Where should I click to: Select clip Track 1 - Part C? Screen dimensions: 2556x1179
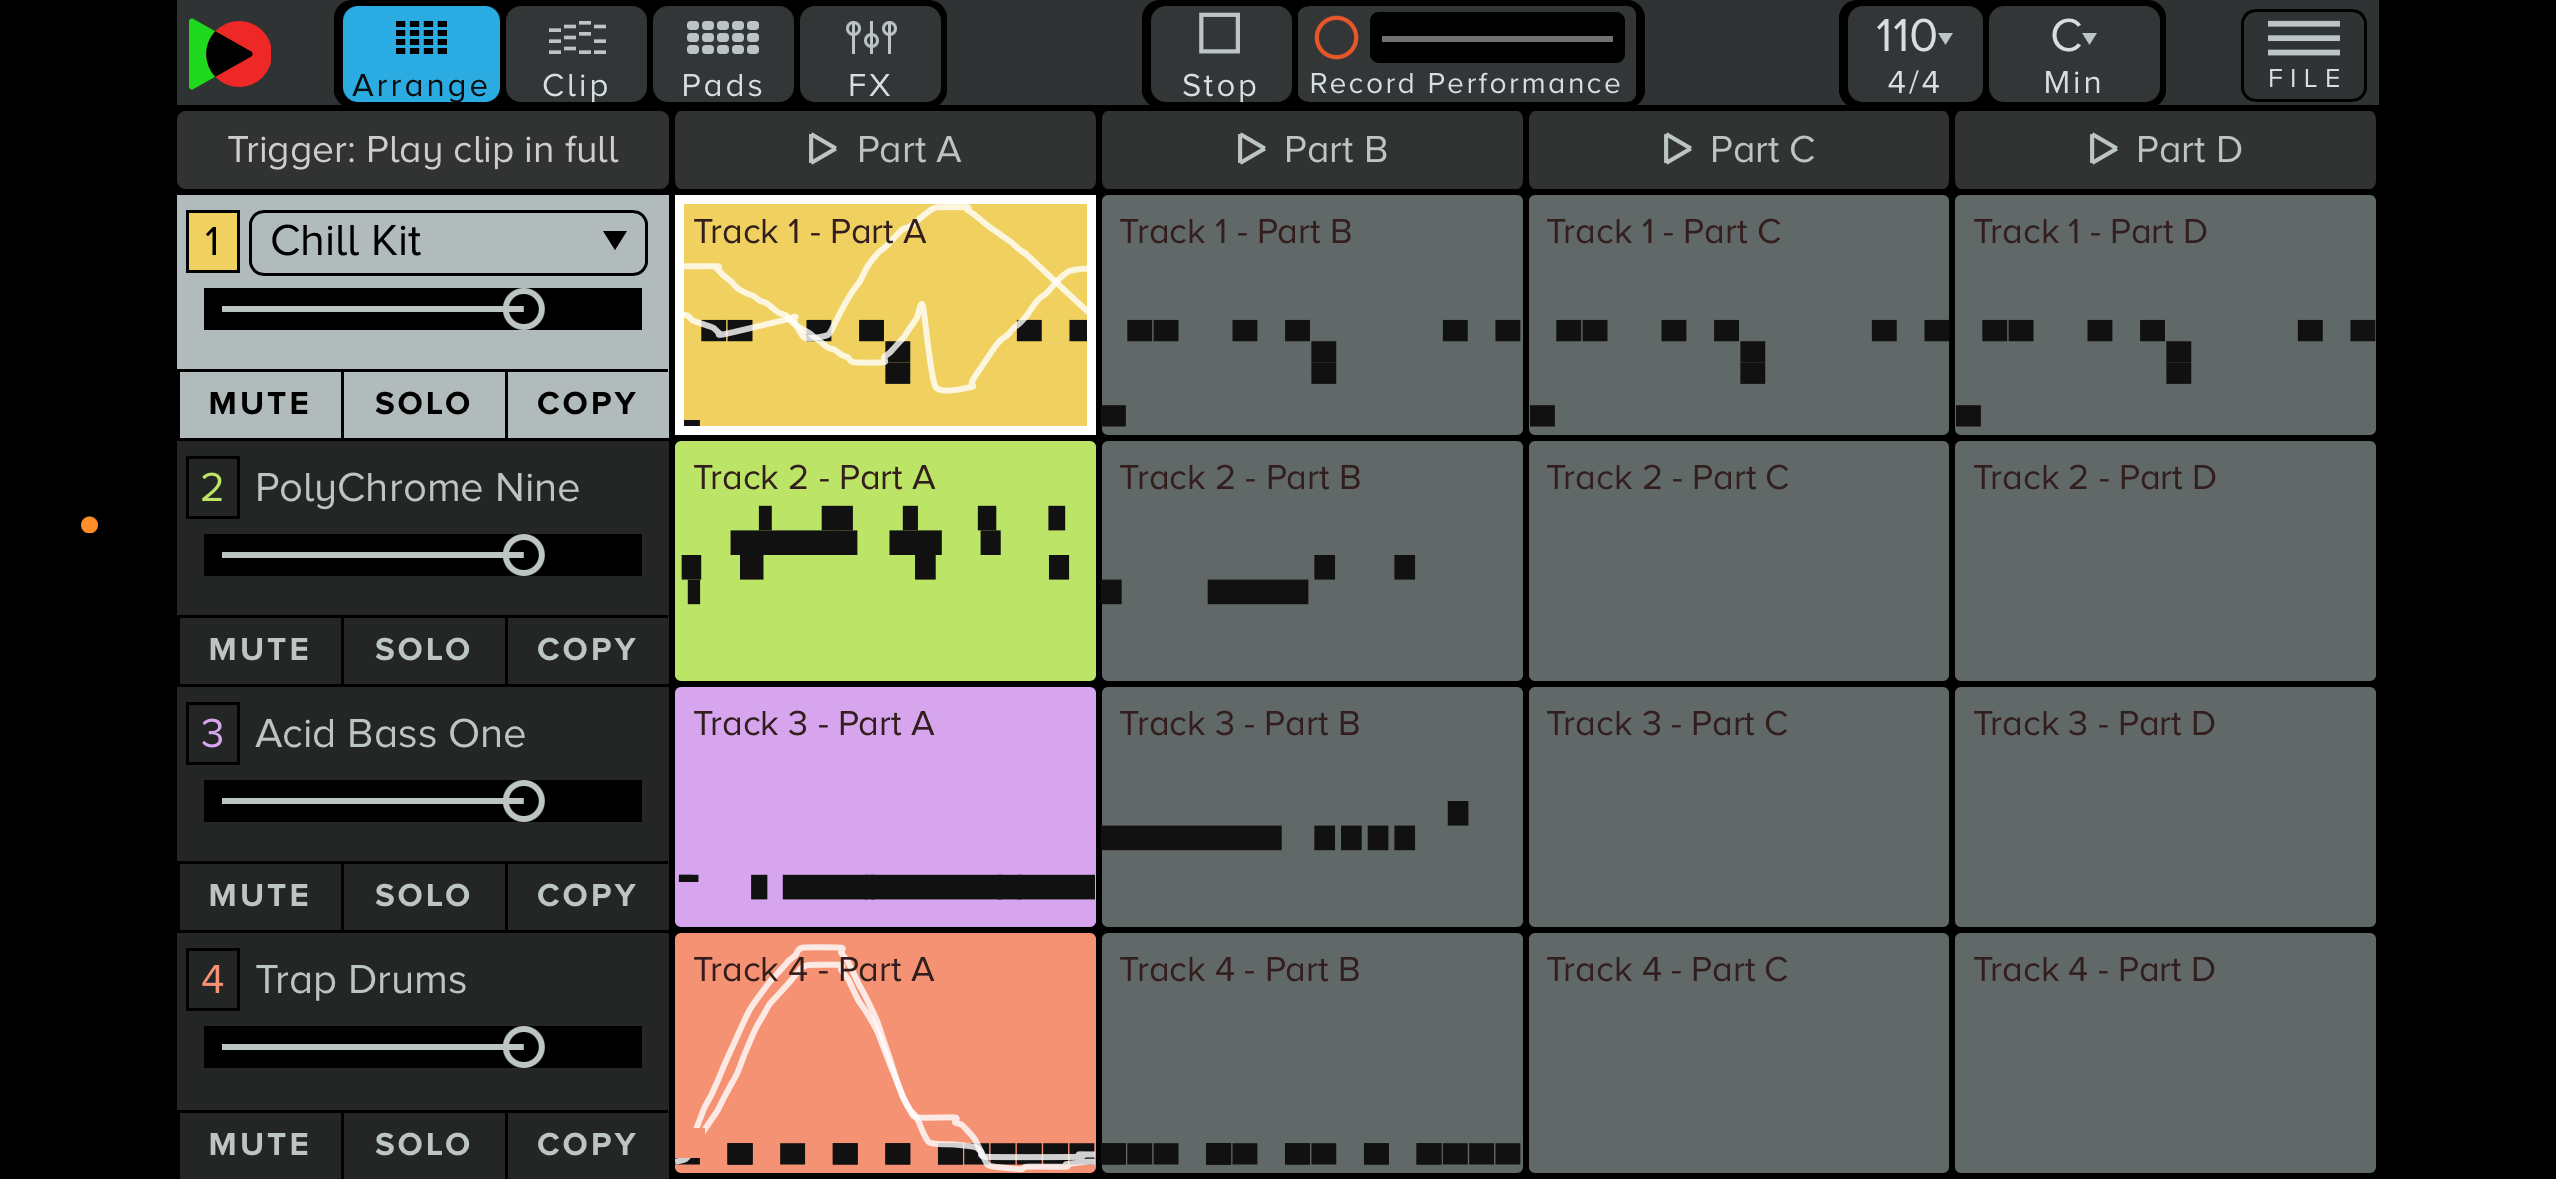[1739, 315]
